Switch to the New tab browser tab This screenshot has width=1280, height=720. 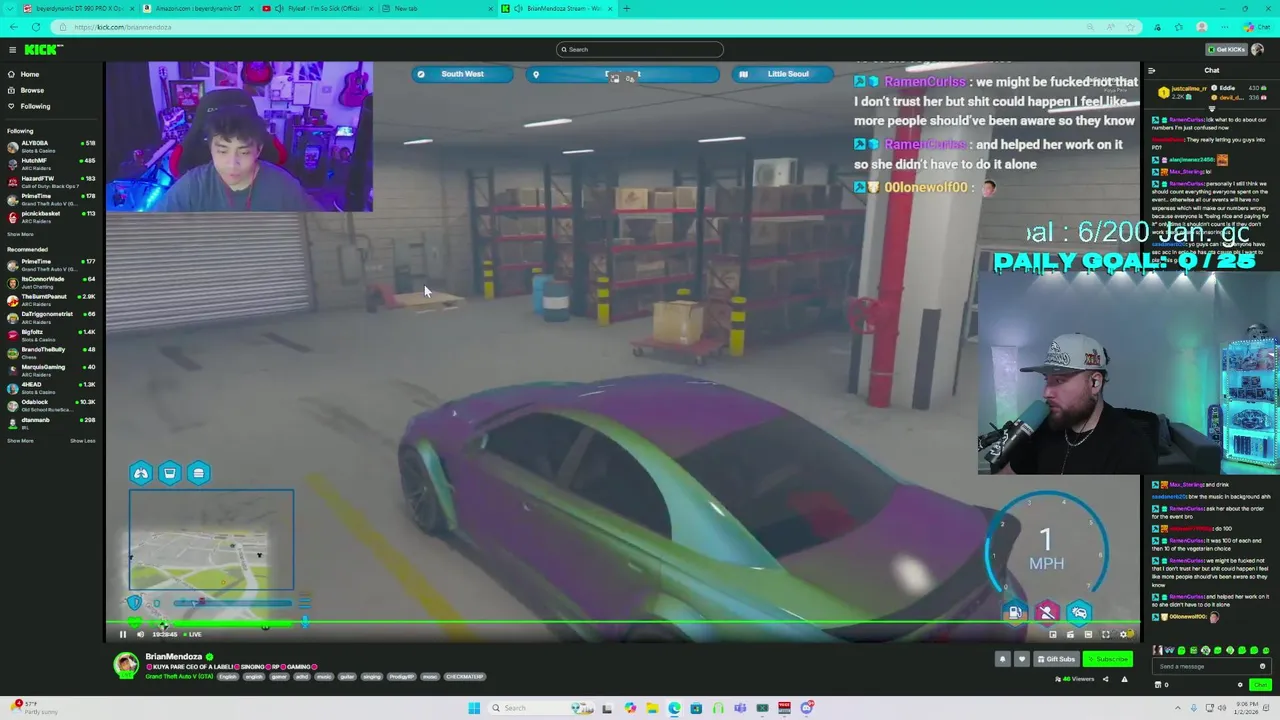click(x=438, y=8)
